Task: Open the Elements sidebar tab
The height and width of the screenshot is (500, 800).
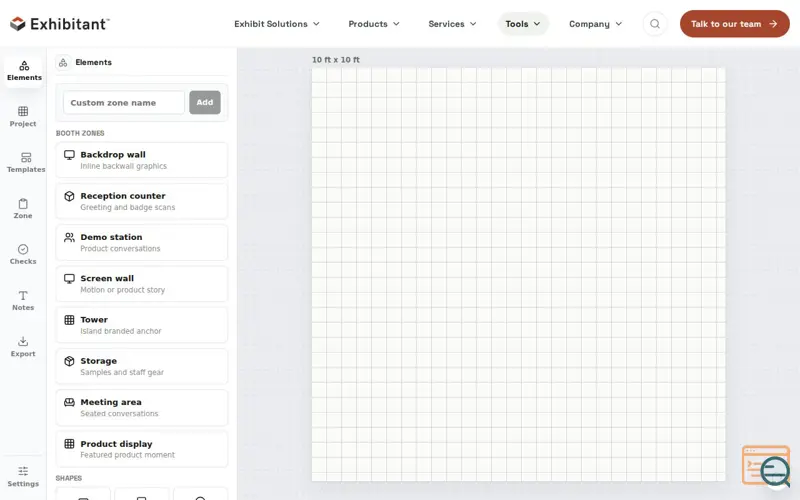Action: point(23,71)
